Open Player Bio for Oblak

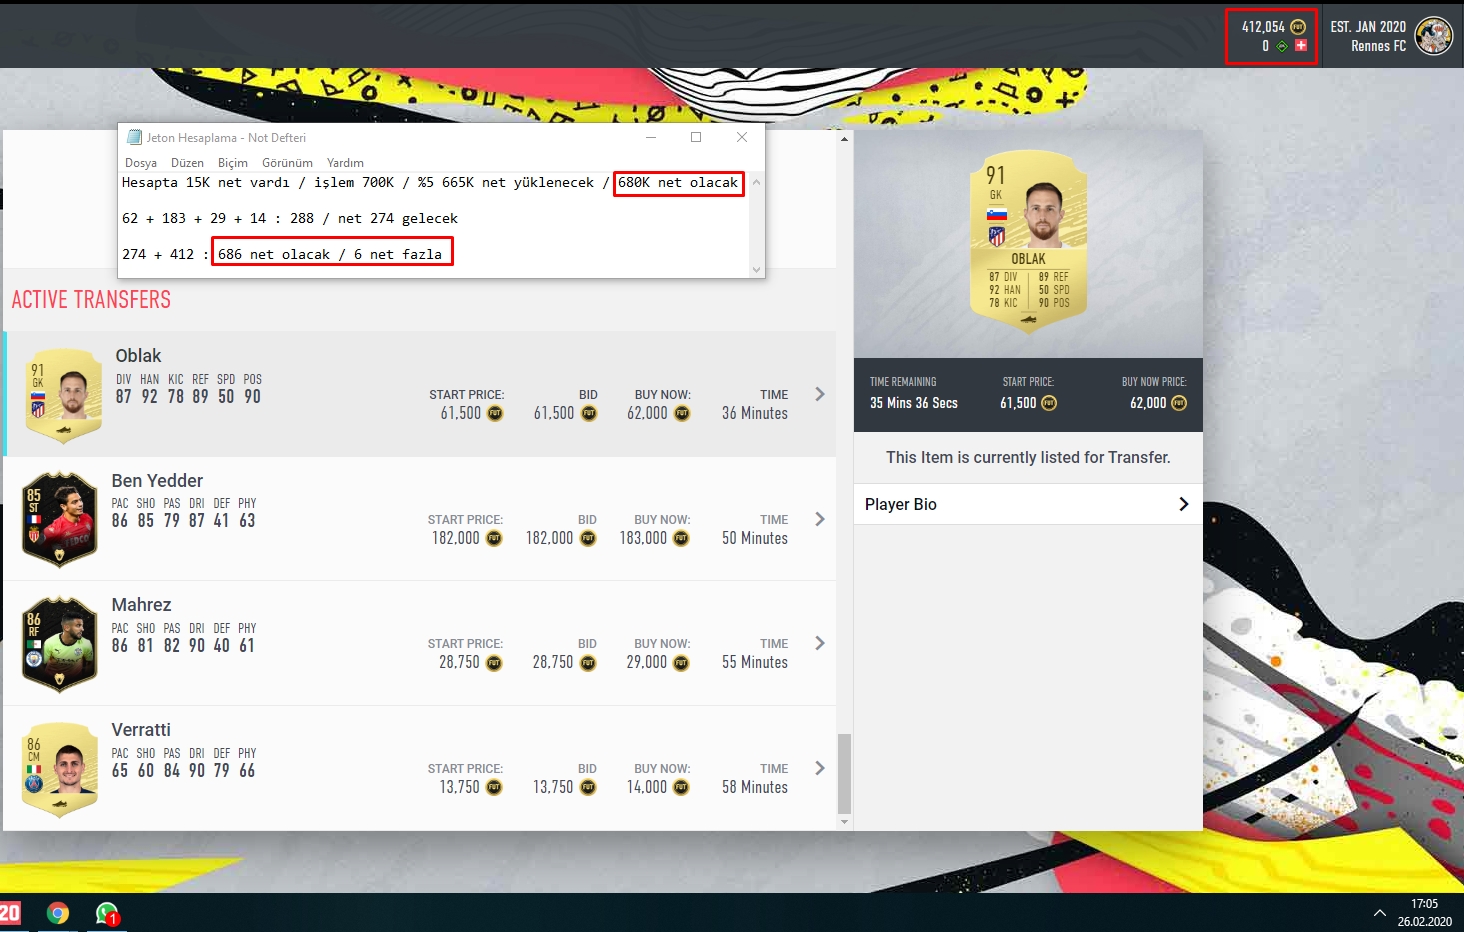click(x=1028, y=504)
